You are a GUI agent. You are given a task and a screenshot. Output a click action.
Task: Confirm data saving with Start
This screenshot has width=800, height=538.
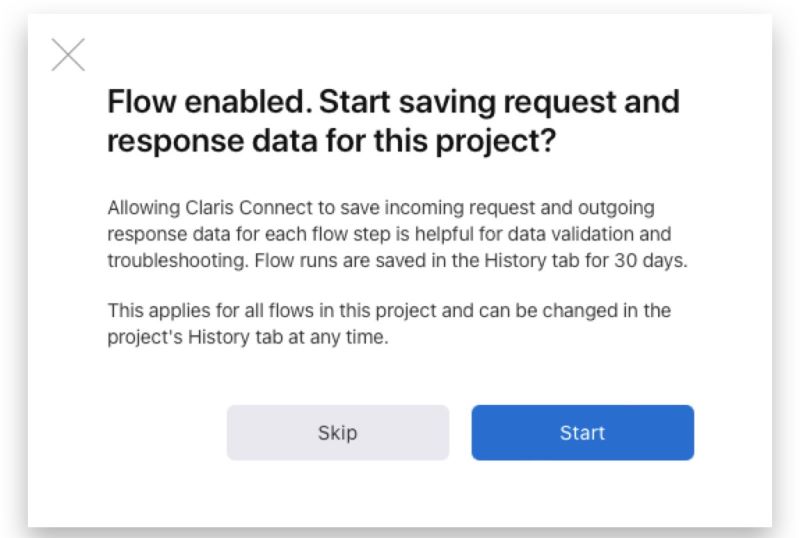tap(582, 432)
